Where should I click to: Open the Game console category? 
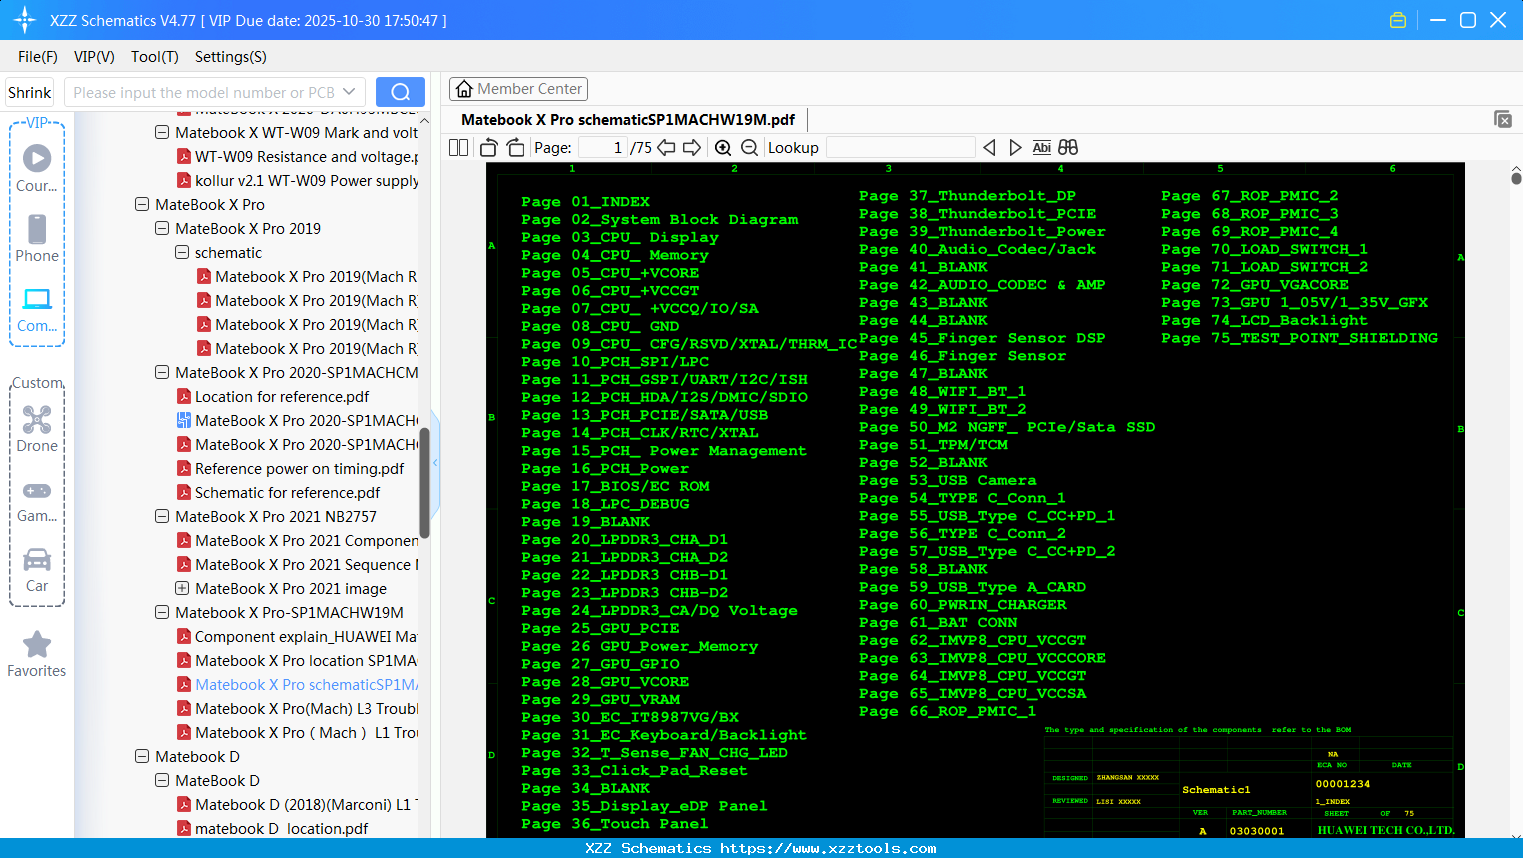[x=37, y=500]
